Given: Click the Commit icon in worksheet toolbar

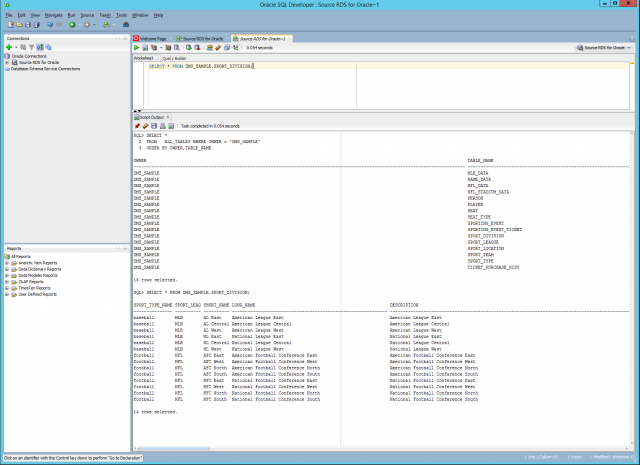Looking at the screenshot, I should 189,48.
